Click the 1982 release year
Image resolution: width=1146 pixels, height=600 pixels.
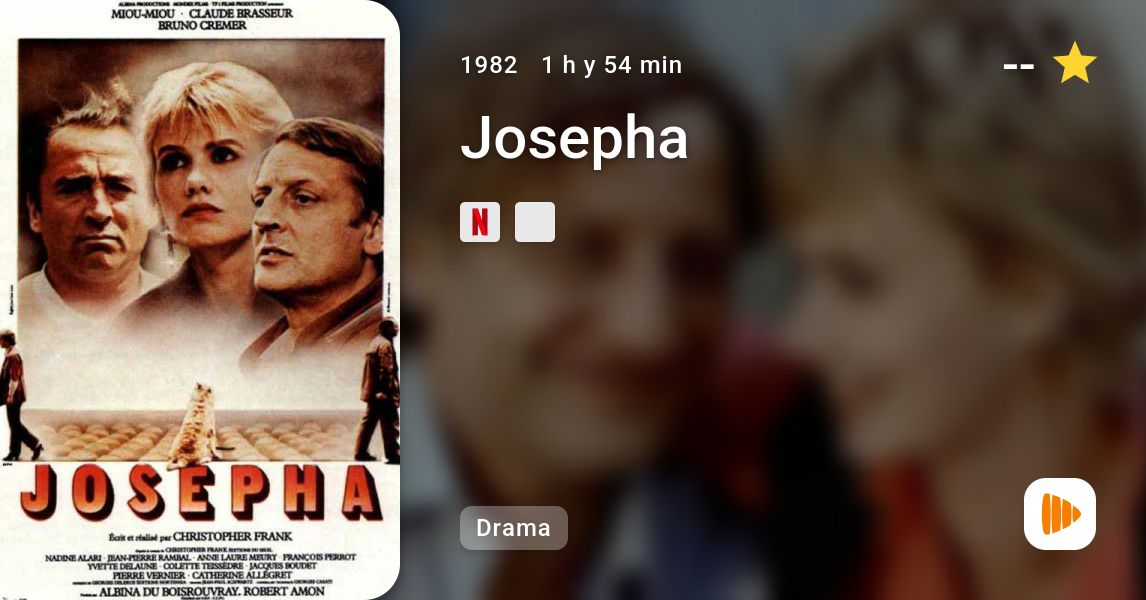489,65
